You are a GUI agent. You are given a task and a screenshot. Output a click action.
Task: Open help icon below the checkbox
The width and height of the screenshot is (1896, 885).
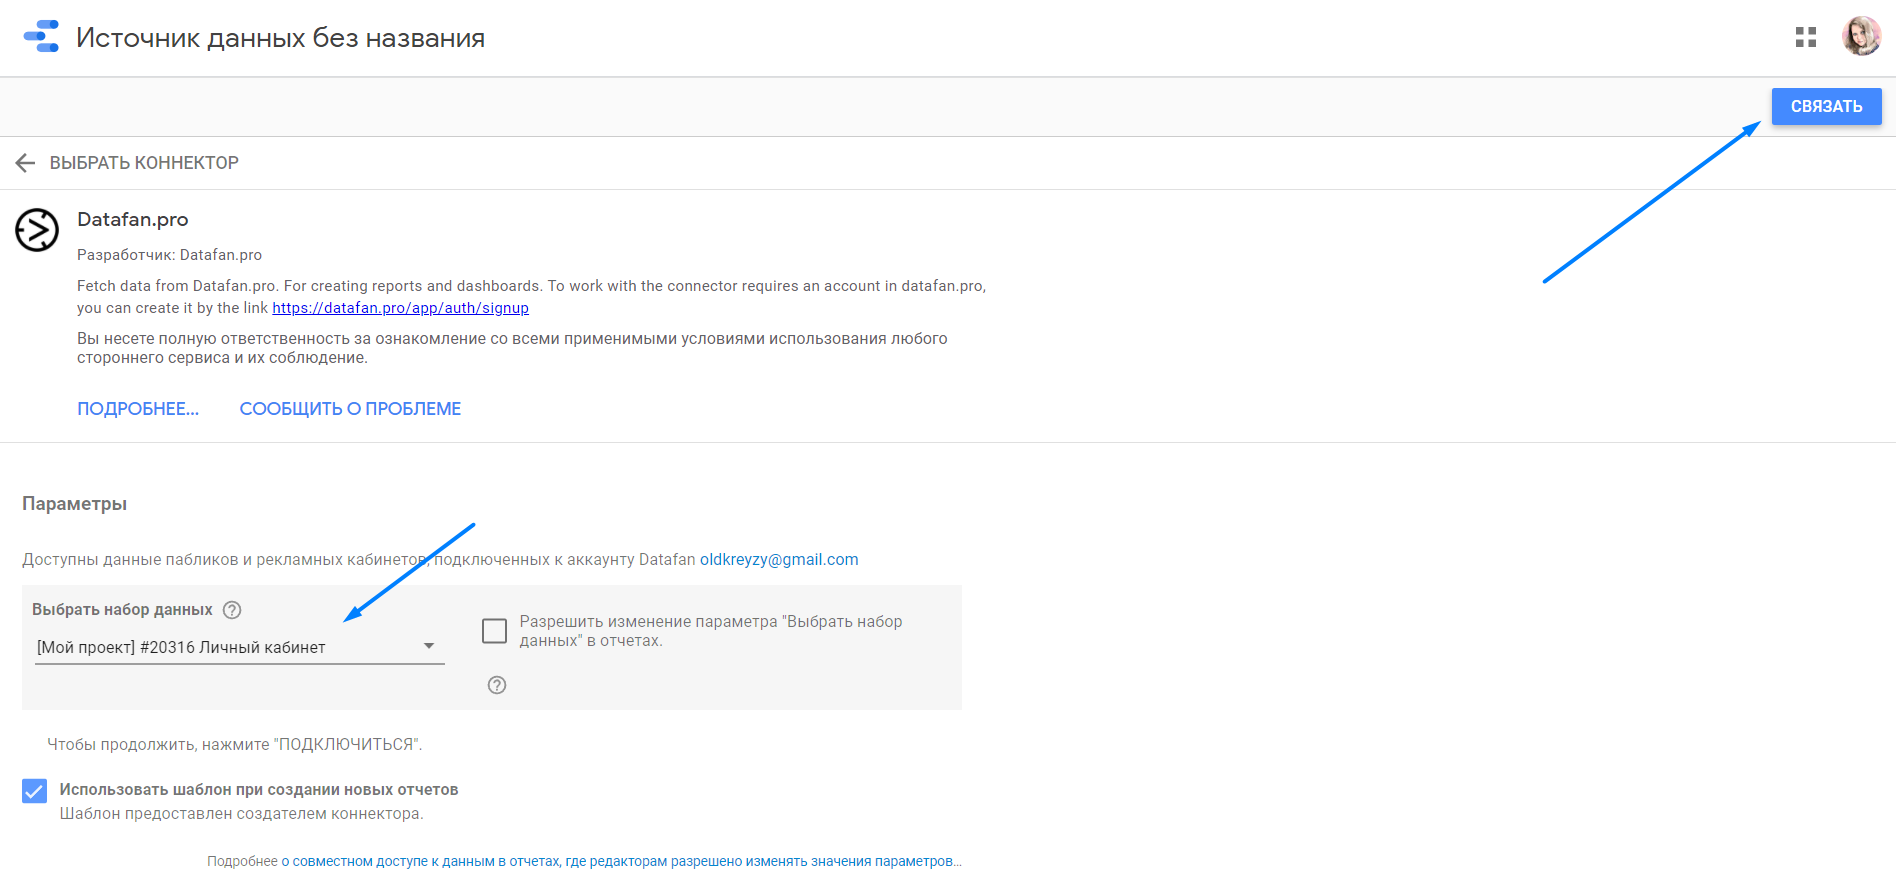(497, 685)
